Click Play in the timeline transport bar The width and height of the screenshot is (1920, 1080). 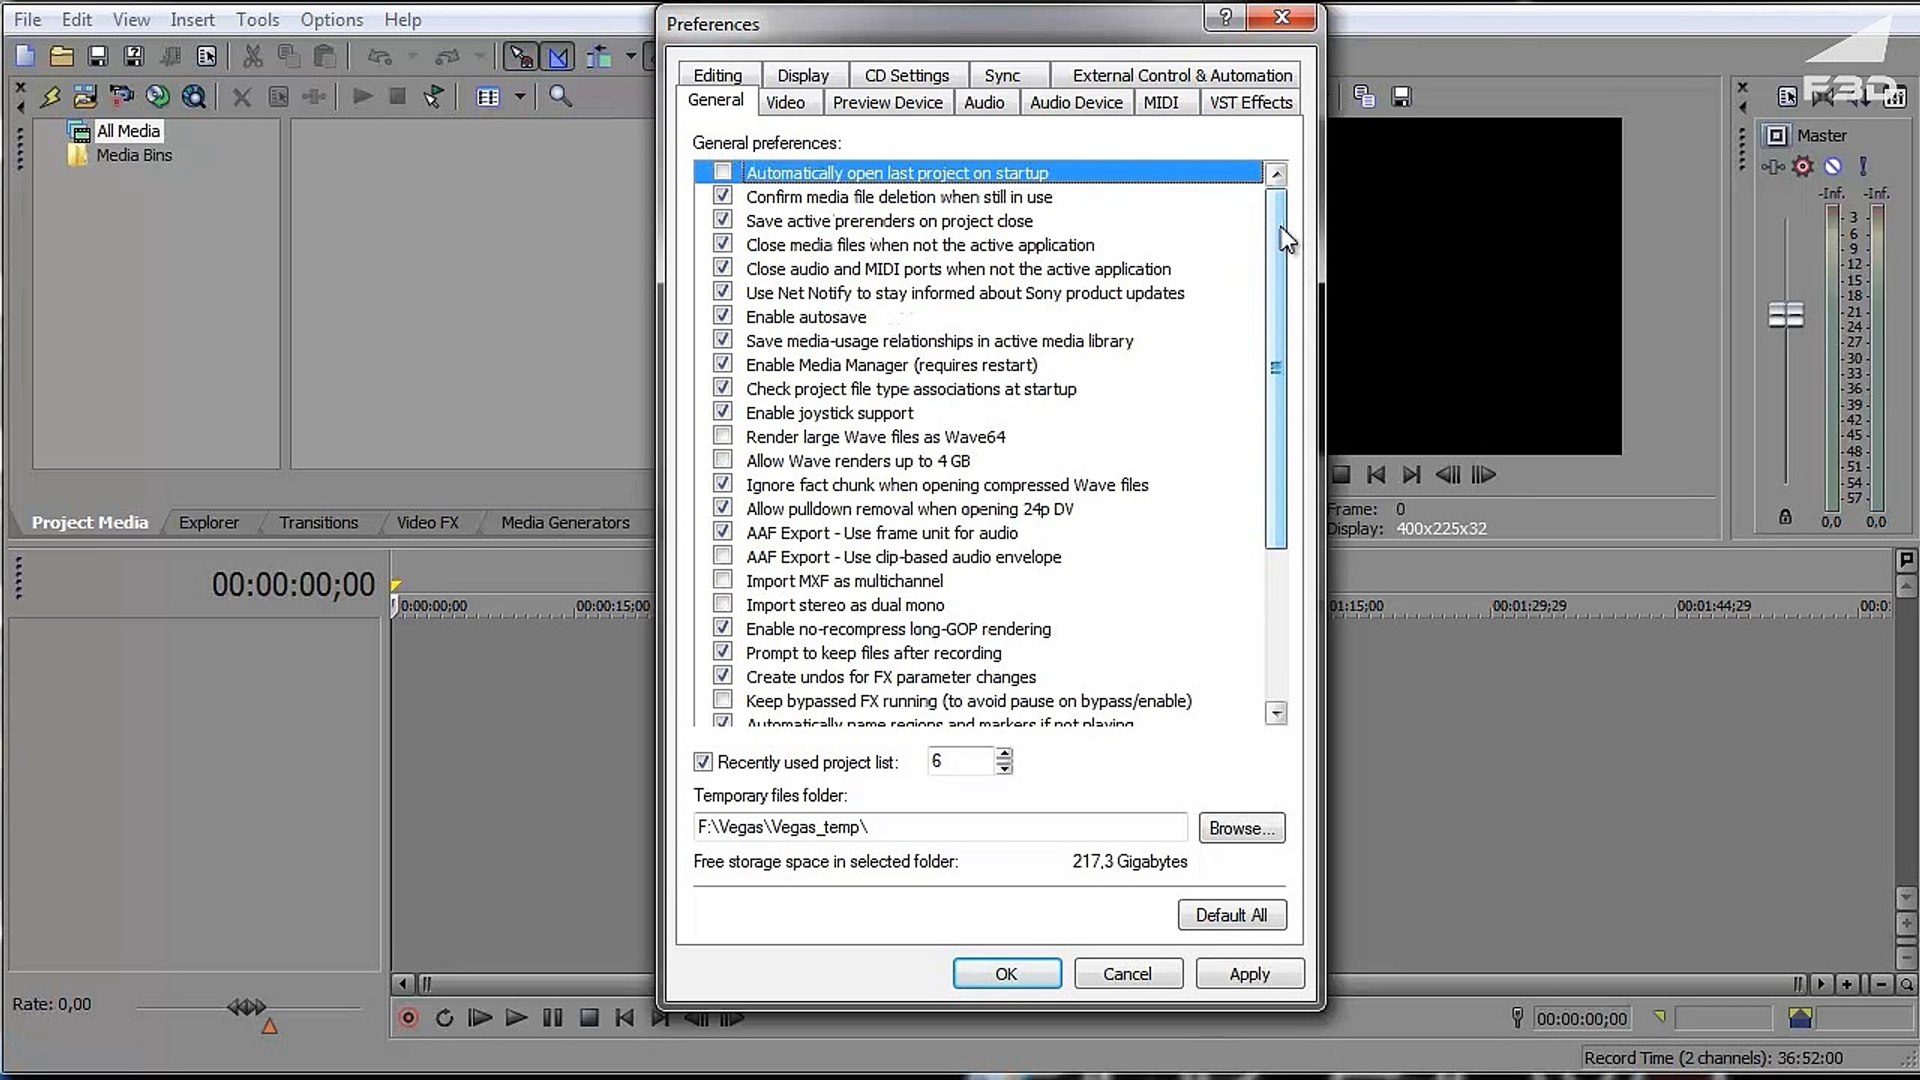tap(516, 1018)
